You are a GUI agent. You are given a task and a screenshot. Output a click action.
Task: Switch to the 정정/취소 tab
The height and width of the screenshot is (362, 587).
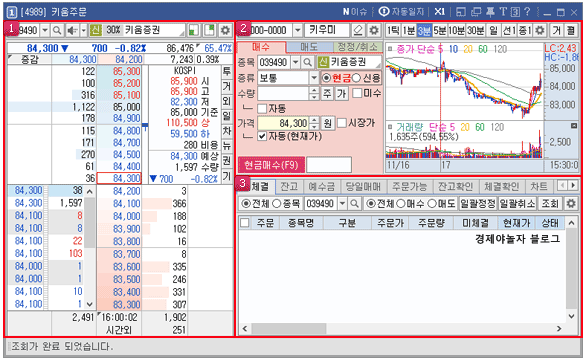coord(358,47)
